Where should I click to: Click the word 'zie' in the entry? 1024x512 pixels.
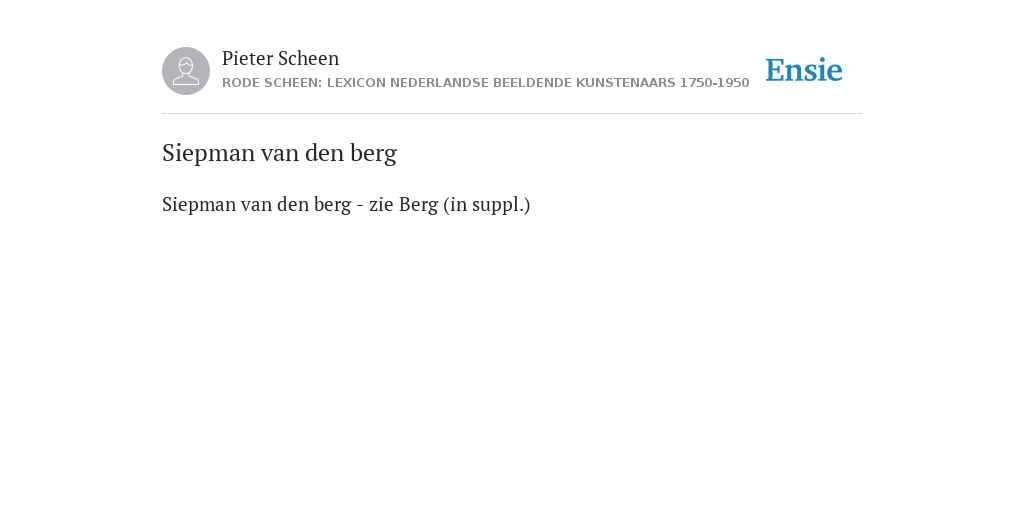[381, 204]
